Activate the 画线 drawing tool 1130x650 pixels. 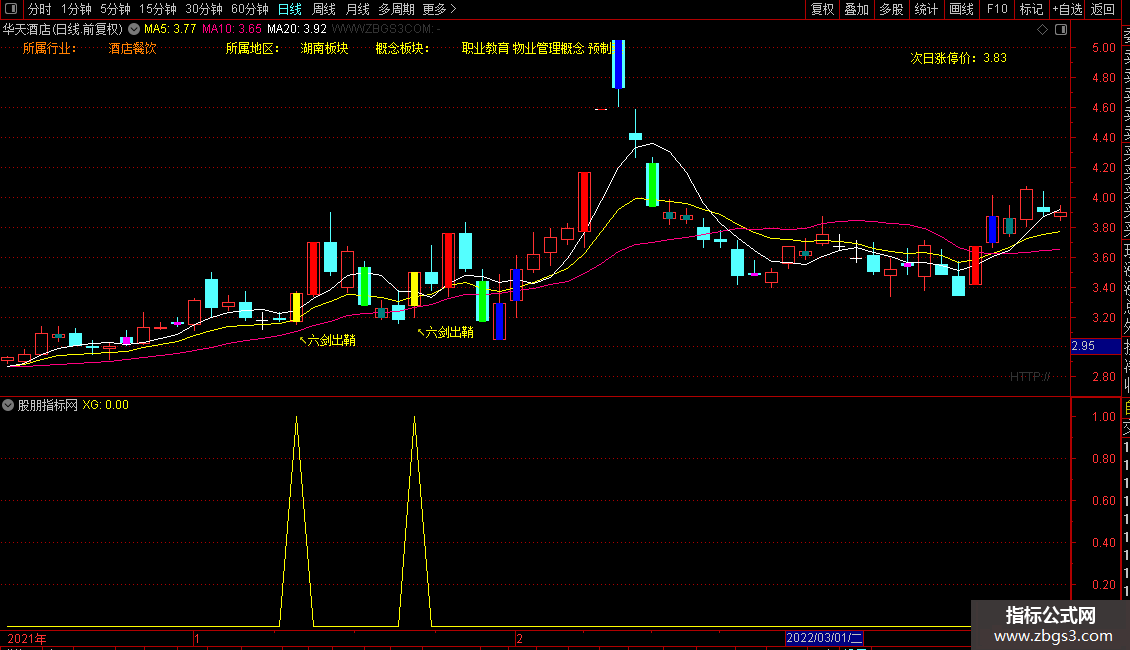[x=961, y=9]
